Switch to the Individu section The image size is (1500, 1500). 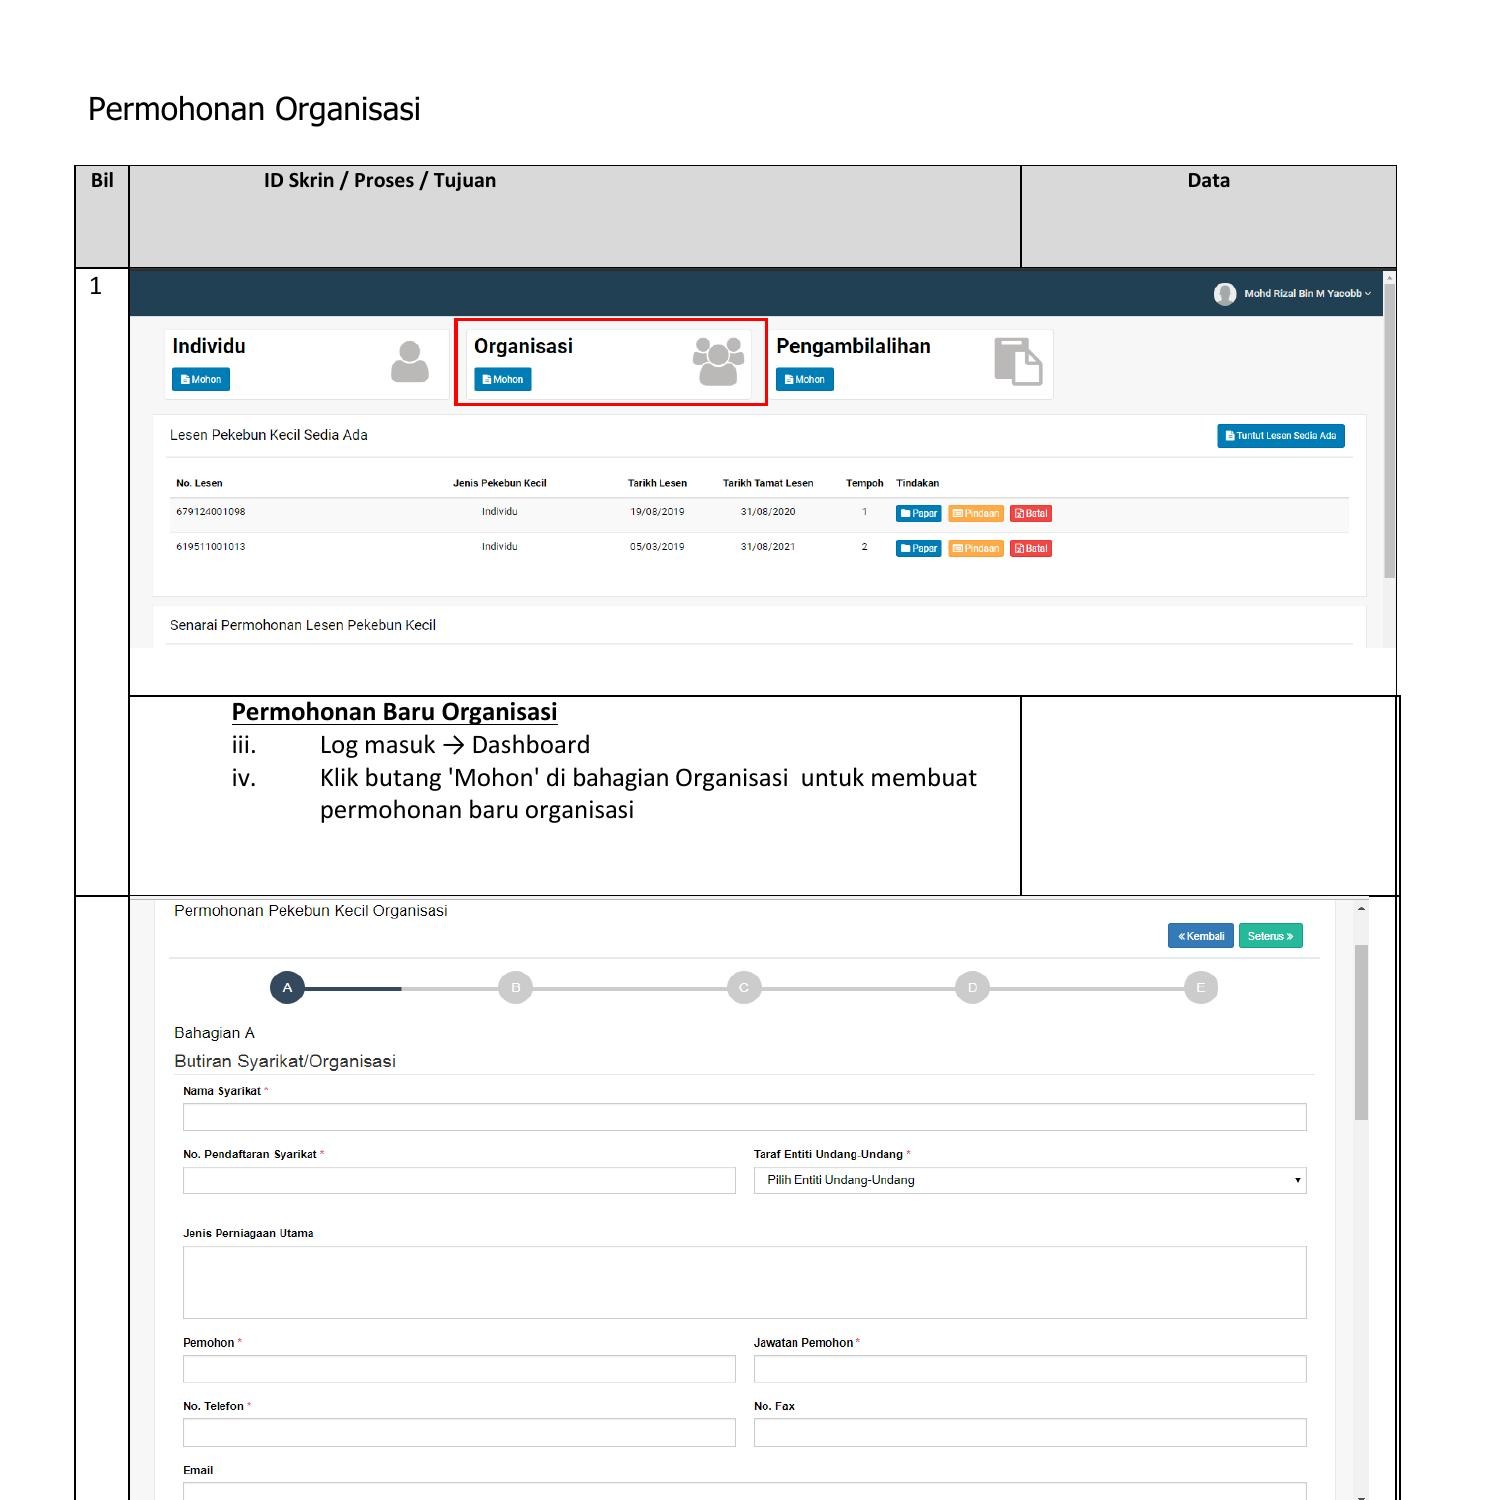[x=208, y=347]
